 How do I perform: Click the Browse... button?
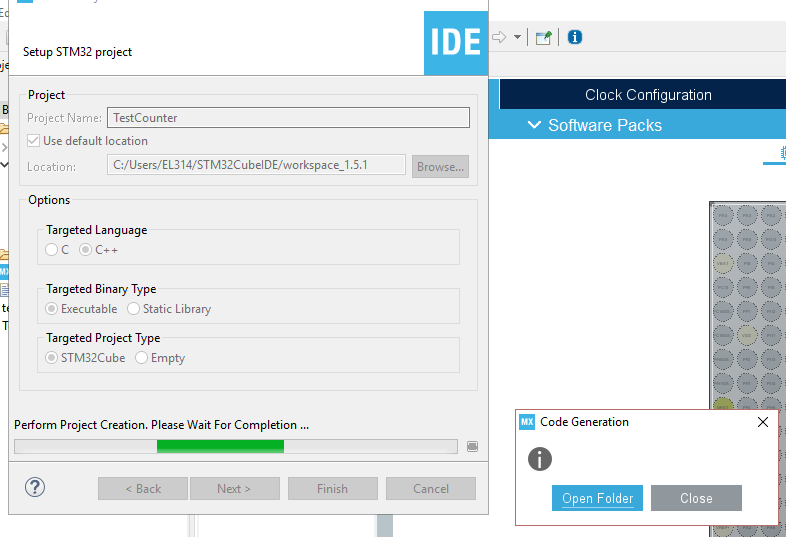(x=440, y=166)
